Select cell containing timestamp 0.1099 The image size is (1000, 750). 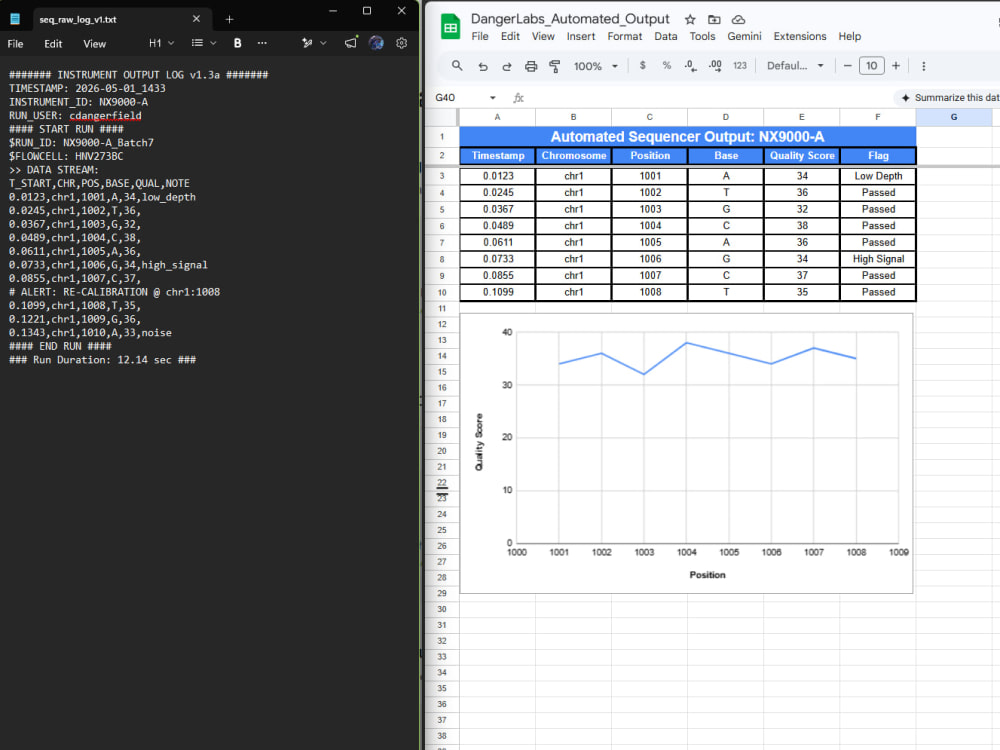click(x=497, y=292)
